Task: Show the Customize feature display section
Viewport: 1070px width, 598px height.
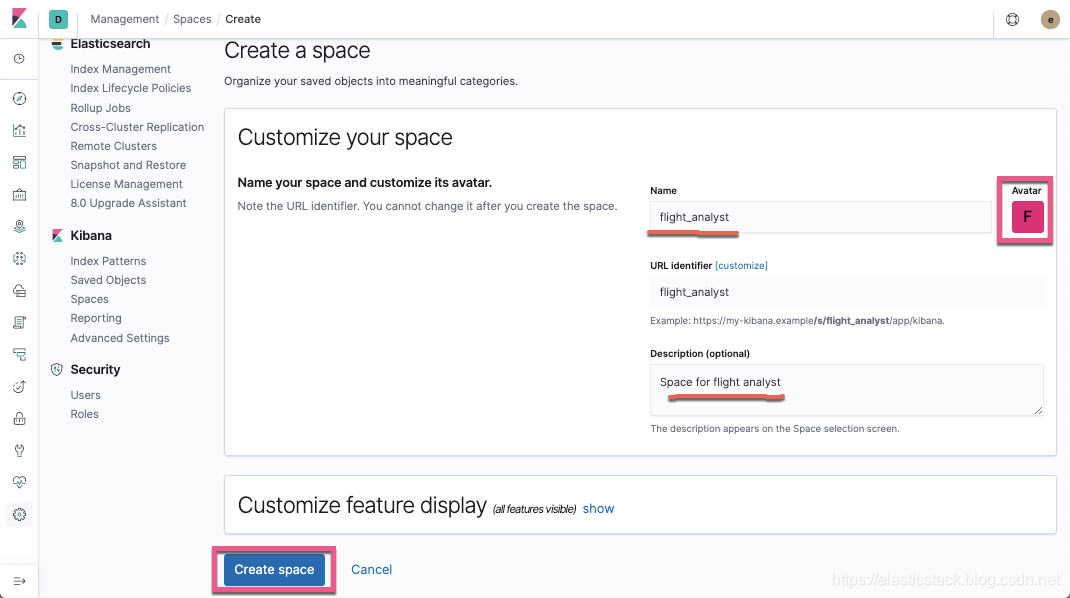Action: (x=598, y=509)
